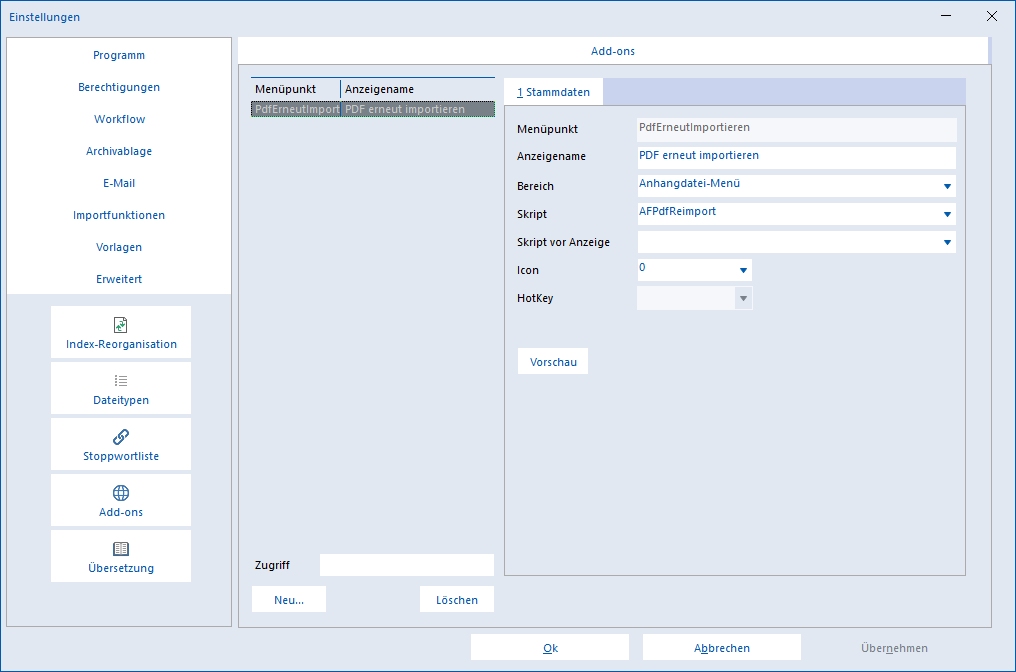Click the Übernehmen button

pos(894,647)
